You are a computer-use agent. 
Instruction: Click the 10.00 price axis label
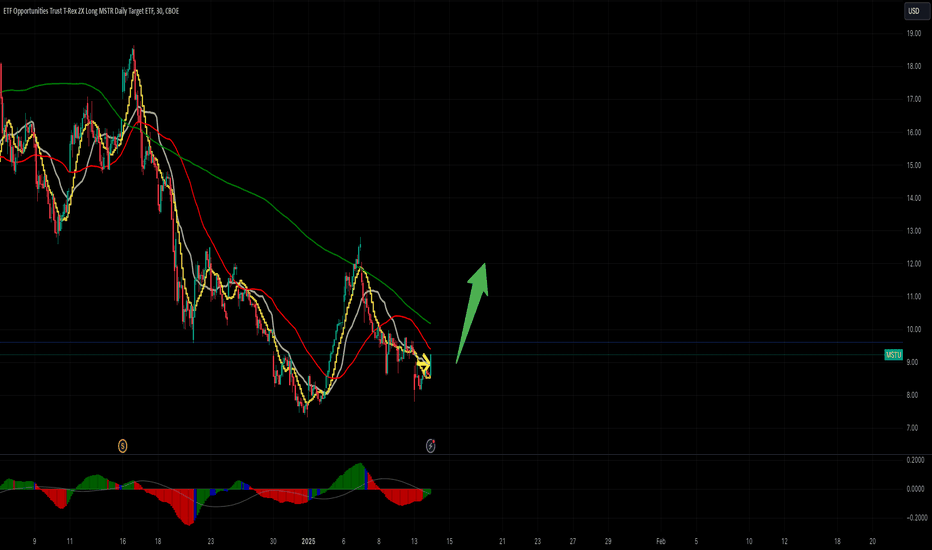point(914,329)
